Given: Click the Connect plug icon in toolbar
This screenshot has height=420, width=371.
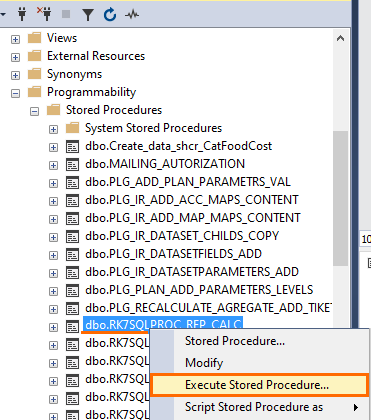Looking at the screenshot, I should 22,14.
